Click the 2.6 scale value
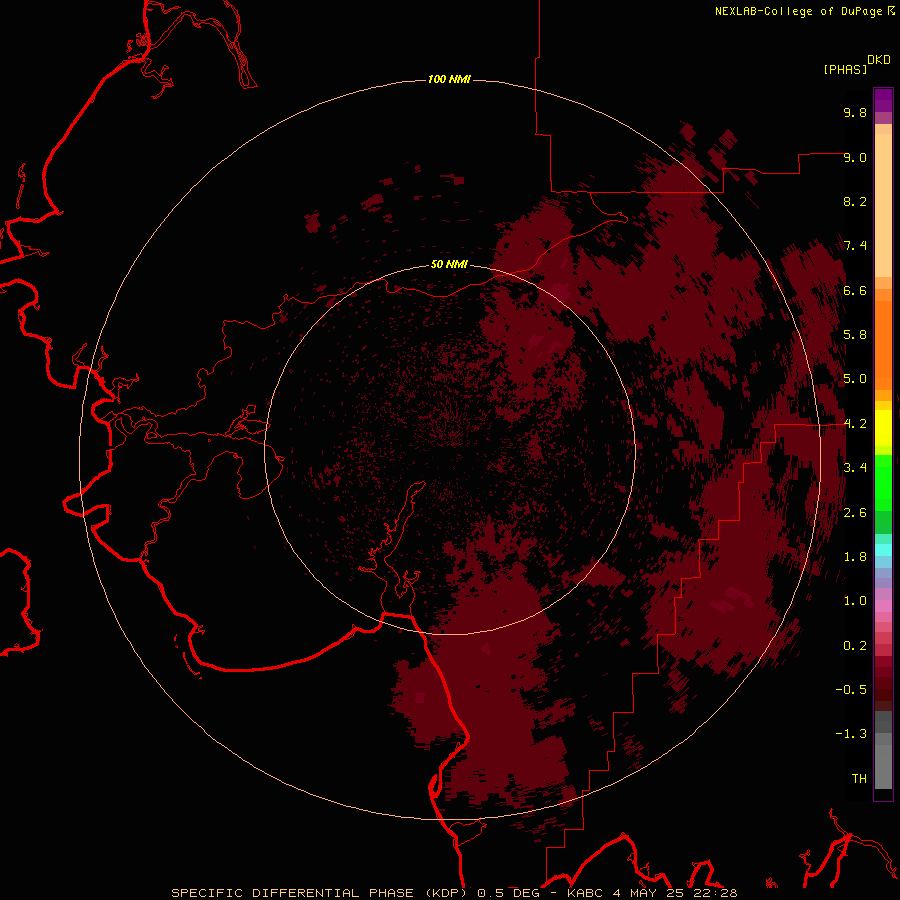The image size is (900, 900). coord(855,513)
